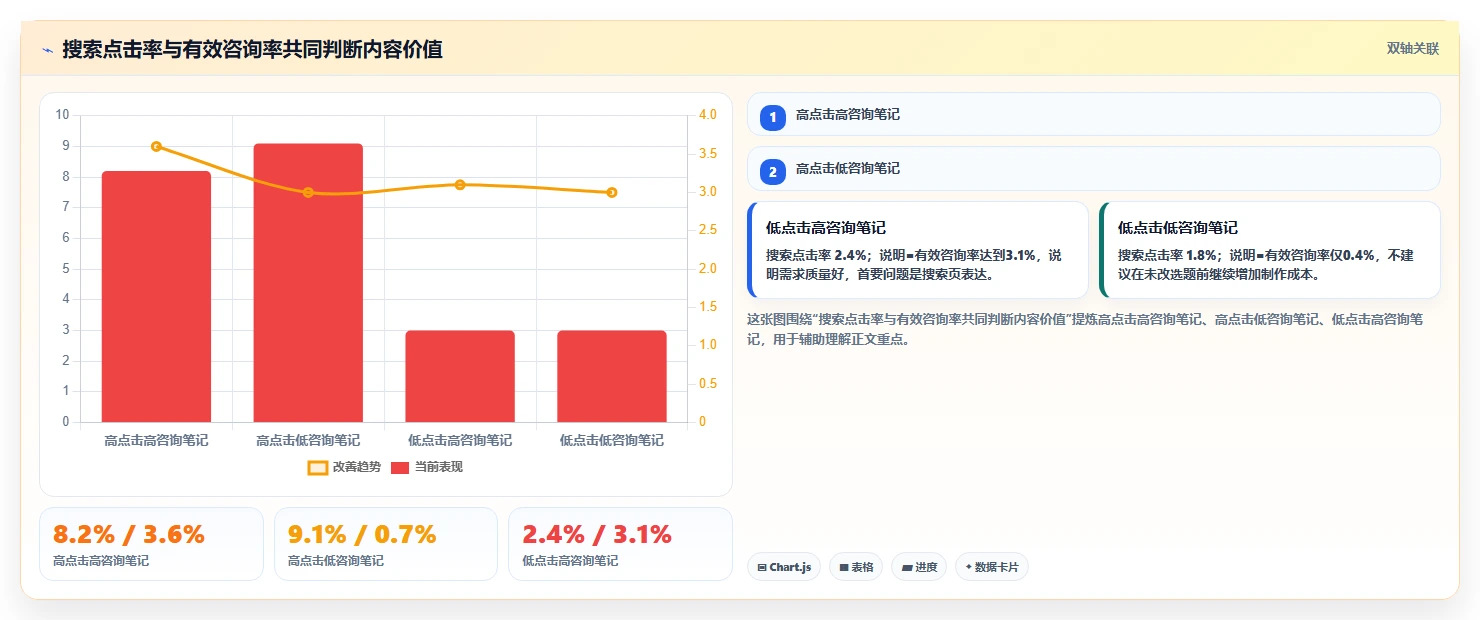
Task: Click the number 1 badge icon
Action: coord(772,117)
